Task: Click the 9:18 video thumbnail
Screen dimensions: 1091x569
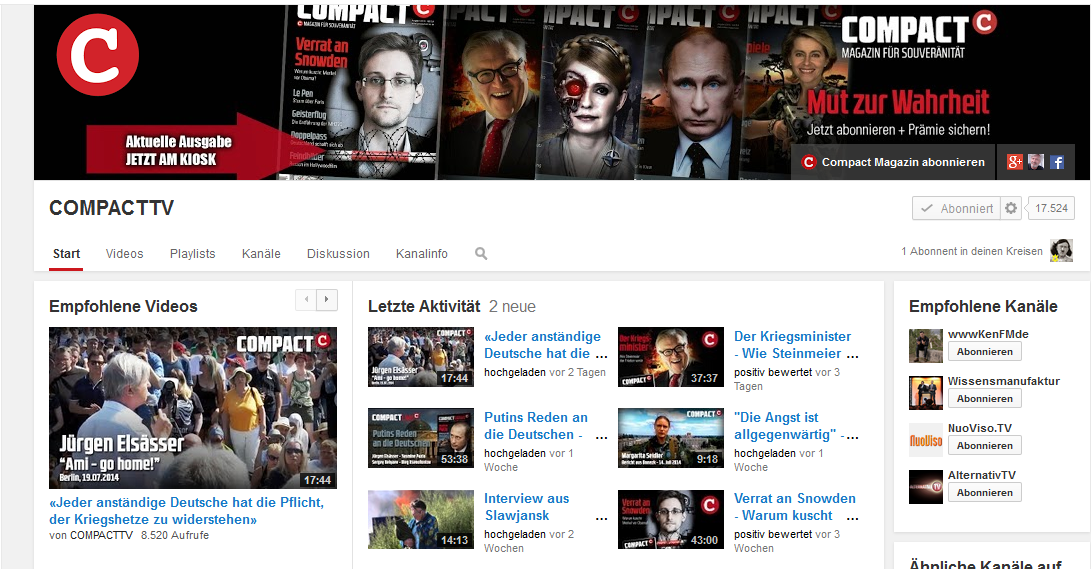Action: point(671,438)
